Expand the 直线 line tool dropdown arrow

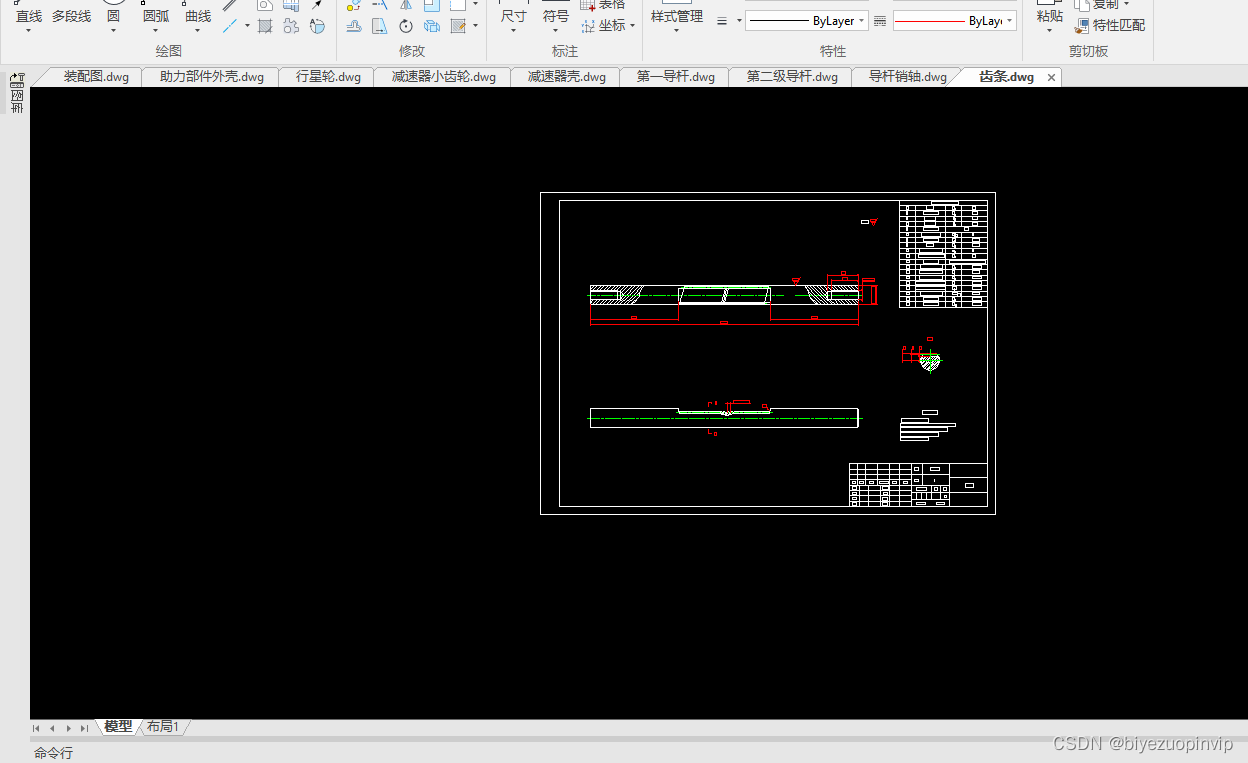coord(28,31)
